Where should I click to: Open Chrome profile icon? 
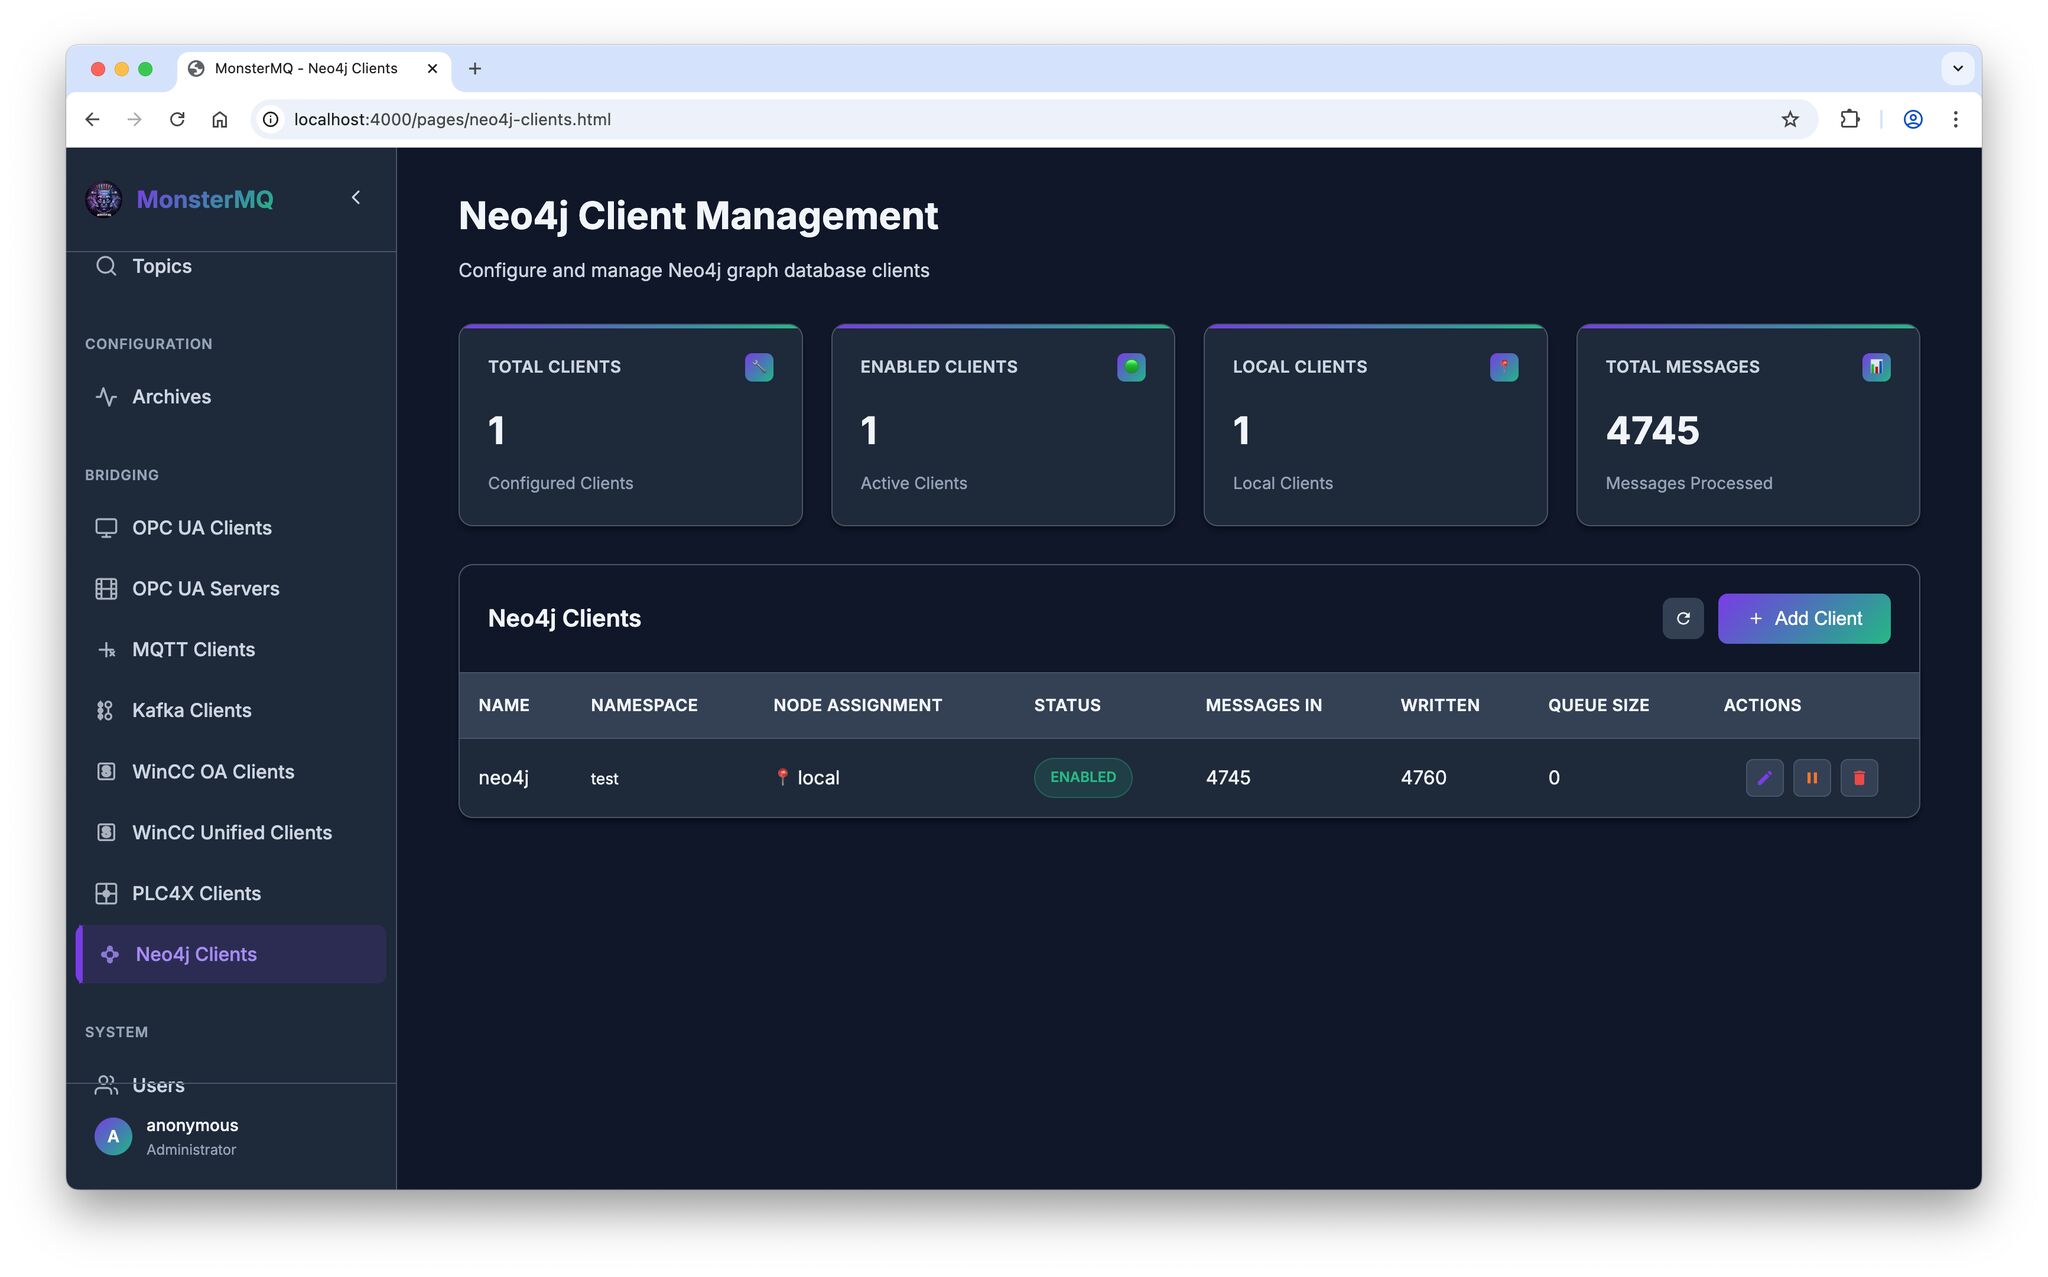[1912, 119]
